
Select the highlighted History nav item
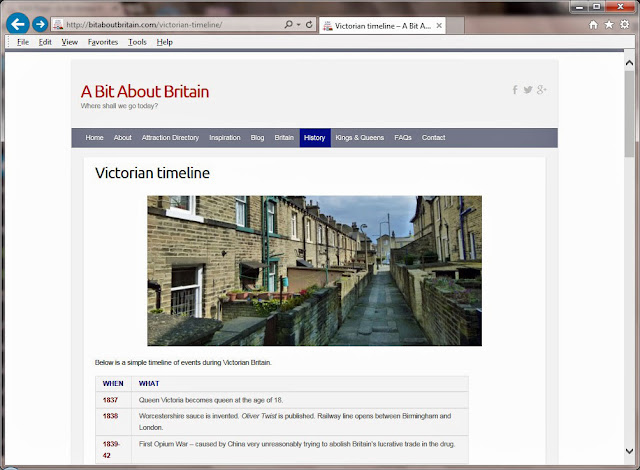point(315,138)
